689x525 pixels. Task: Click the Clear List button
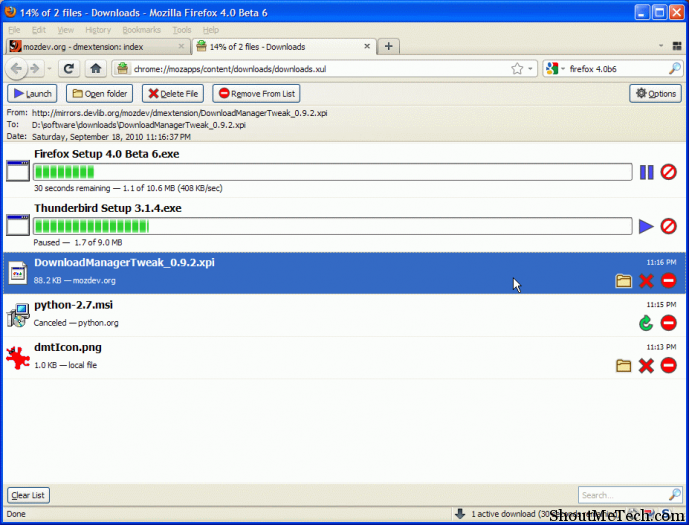pos(28,495)
